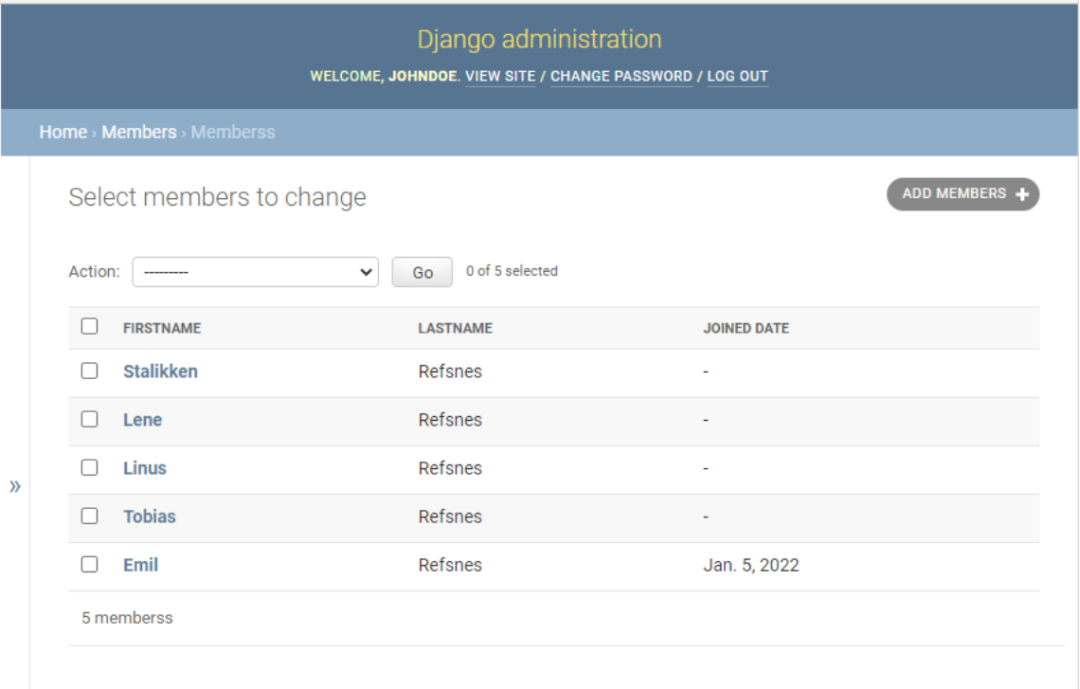The height and width of the screenshot is (689, 1080).
Task: Click the '5 memberss' count text
Action: point(127,618)
